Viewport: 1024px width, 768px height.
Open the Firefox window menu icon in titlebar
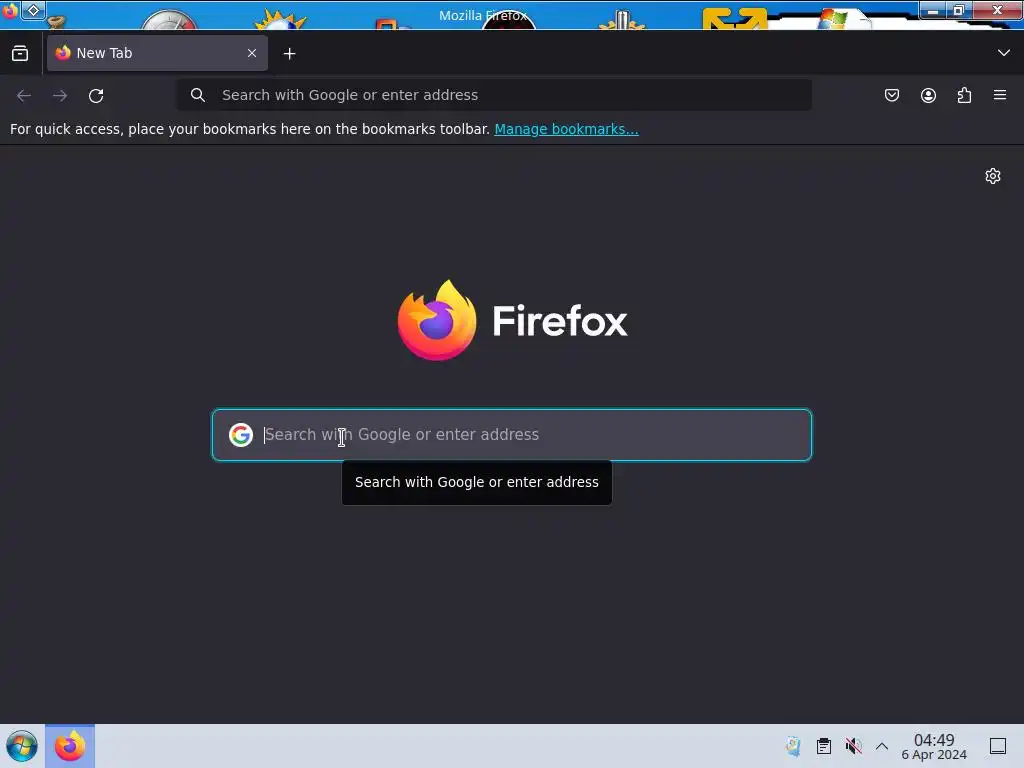pos(9,10)
